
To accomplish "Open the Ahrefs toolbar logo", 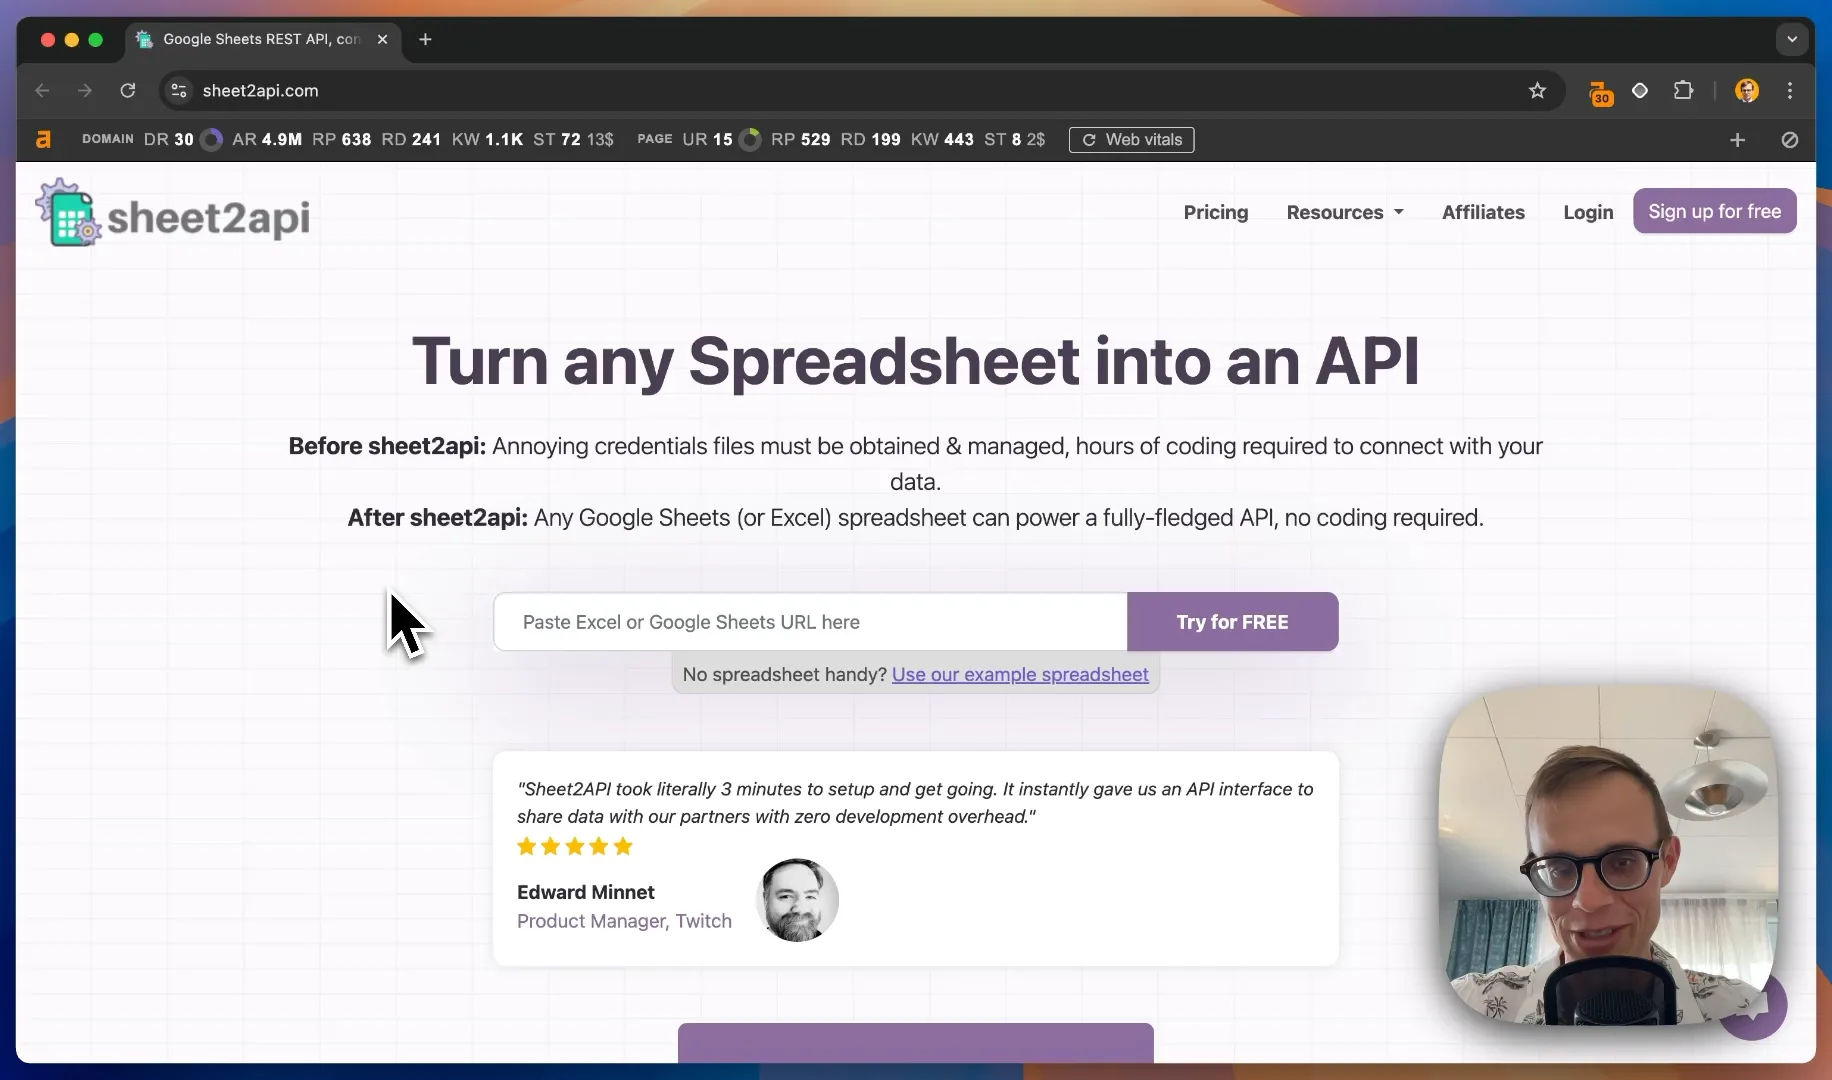I will [x=43, y=140].
